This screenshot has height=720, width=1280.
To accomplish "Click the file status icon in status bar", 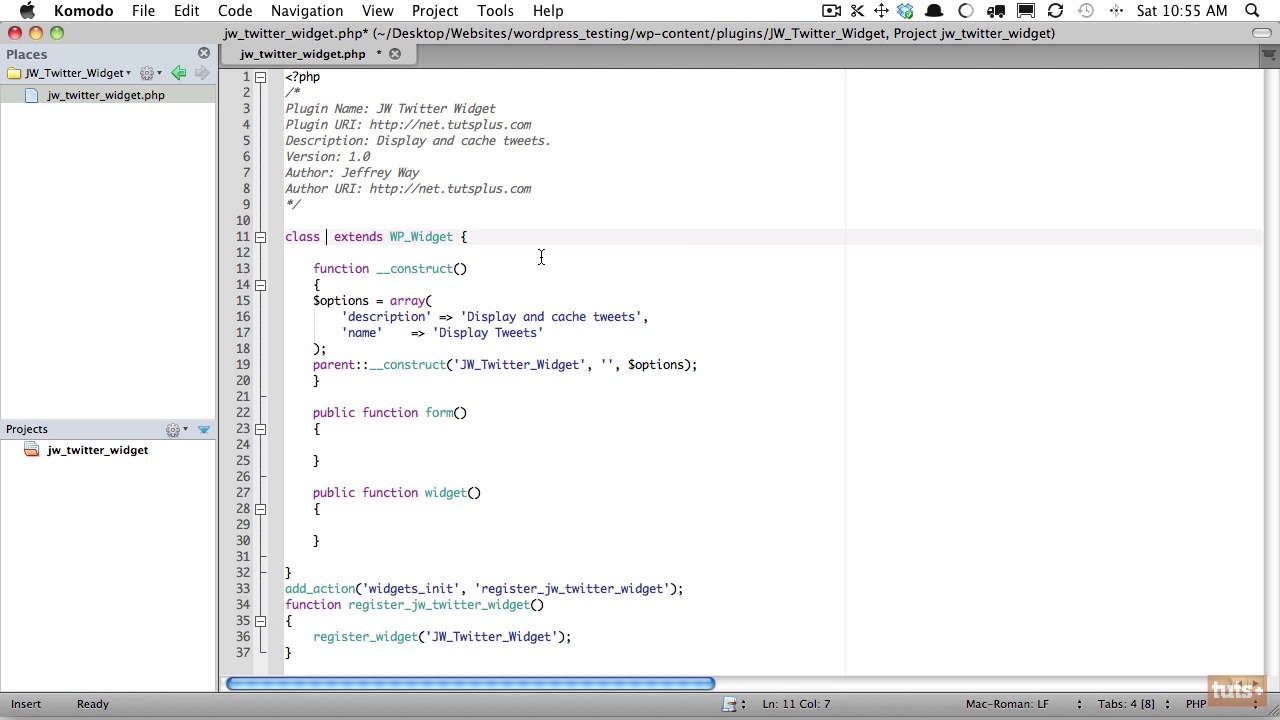I will (731, 704).
